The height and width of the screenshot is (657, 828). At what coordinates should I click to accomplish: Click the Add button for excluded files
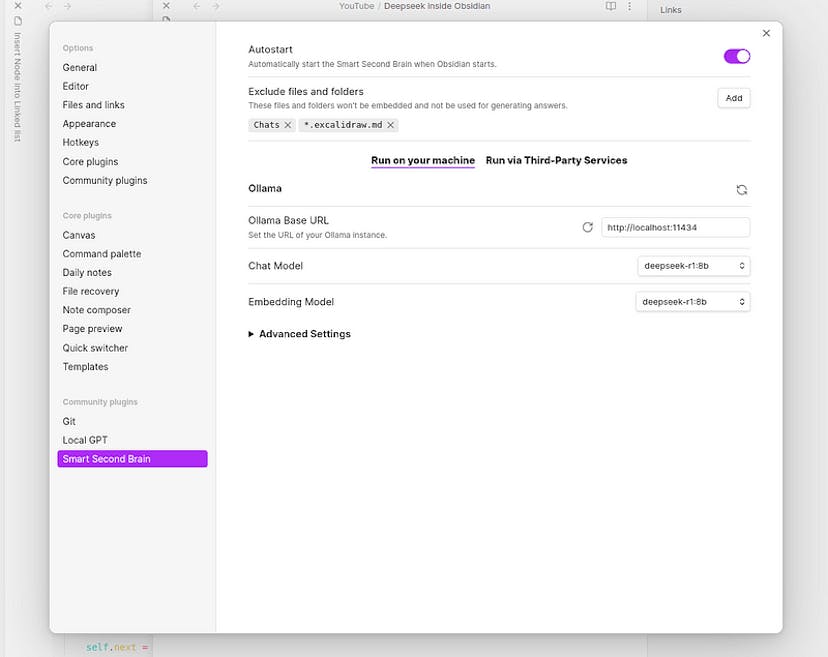click(x=733, y=98)
